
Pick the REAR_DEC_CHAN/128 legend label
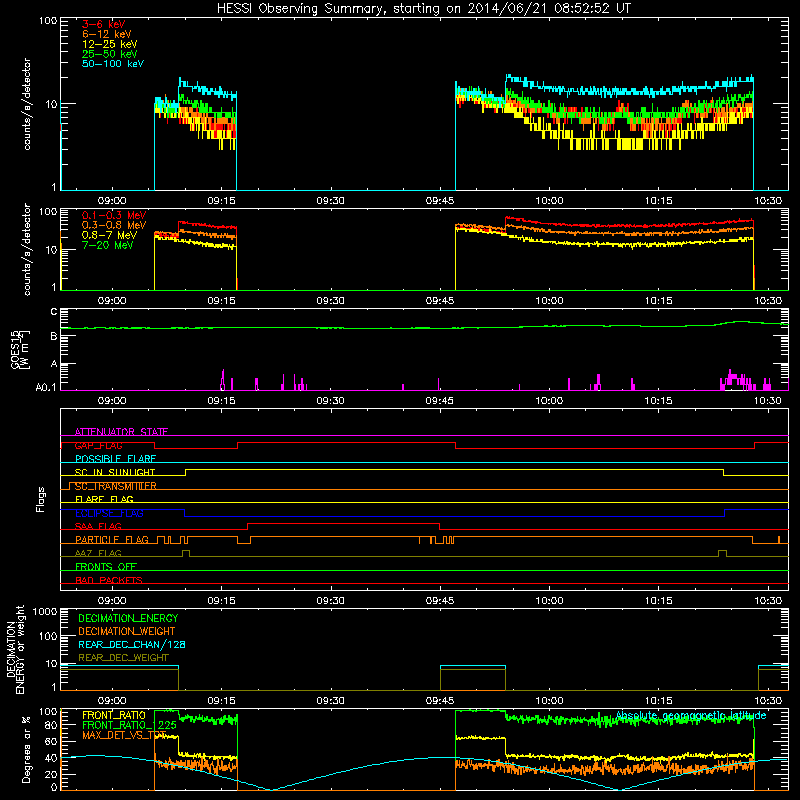(x=132, y=644)
